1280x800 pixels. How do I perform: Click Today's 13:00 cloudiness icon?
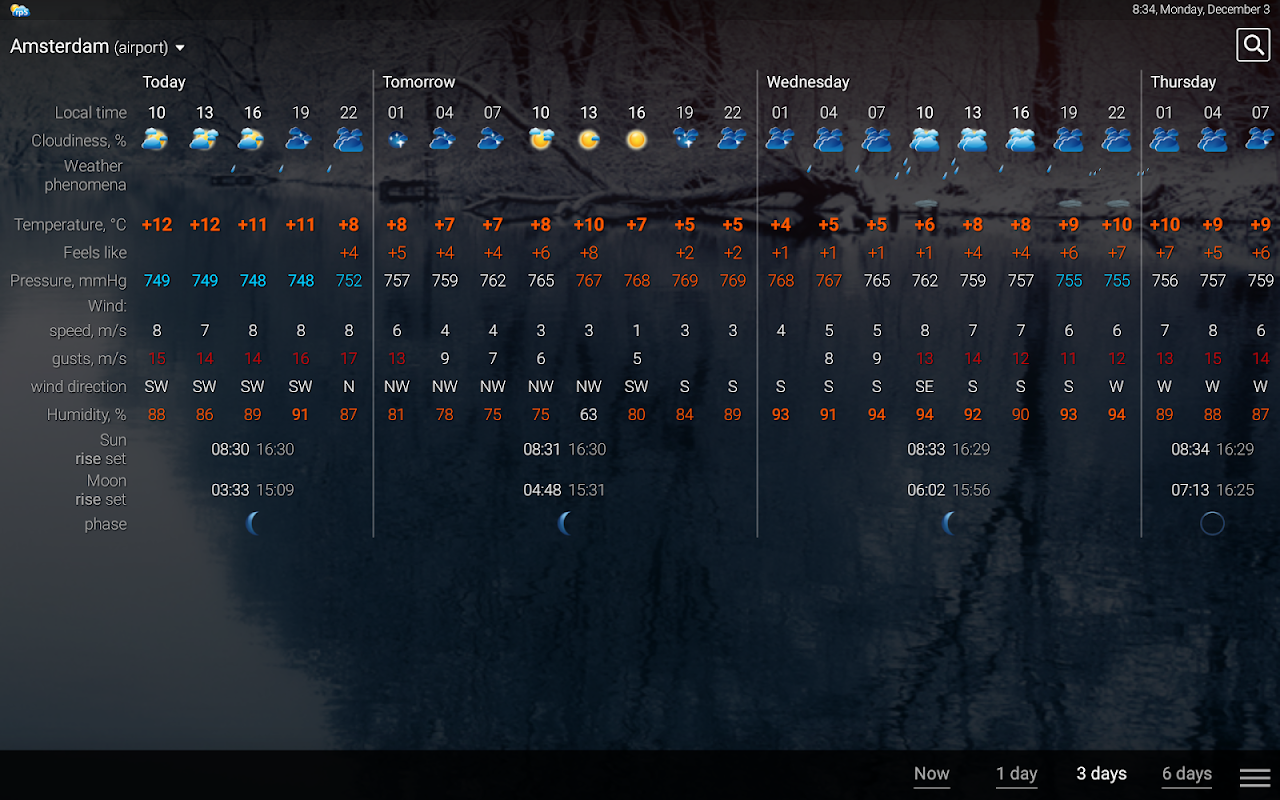204,139
